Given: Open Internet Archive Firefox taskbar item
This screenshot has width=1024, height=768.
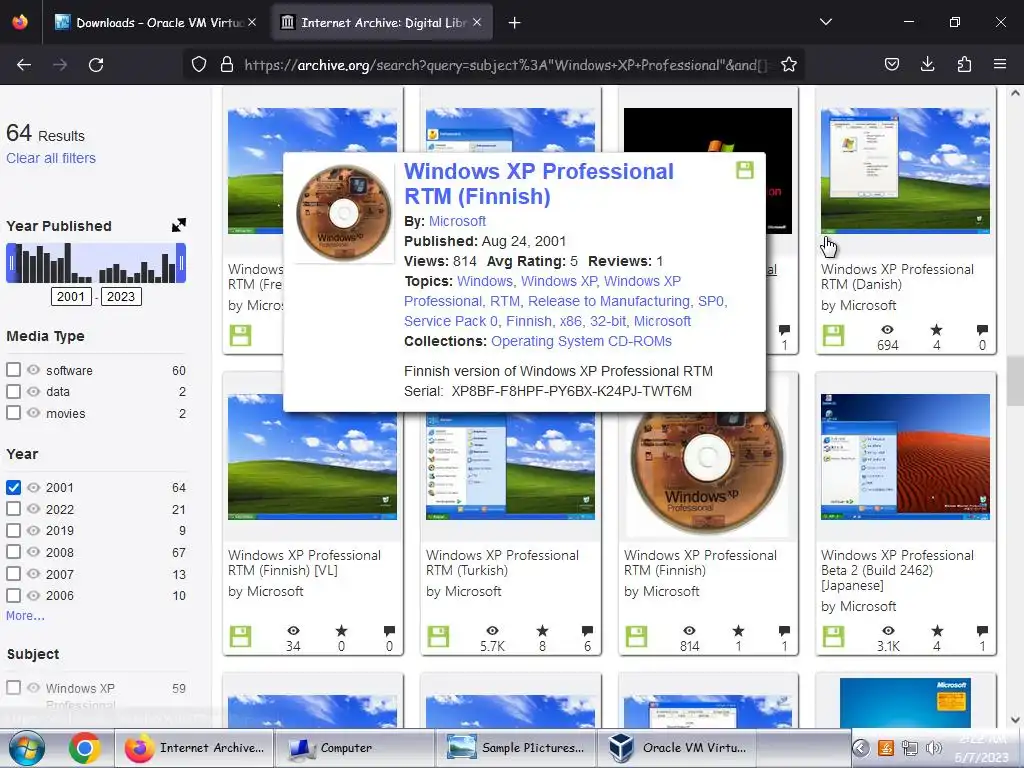Looking at the screenshot, I should [194, 748].
